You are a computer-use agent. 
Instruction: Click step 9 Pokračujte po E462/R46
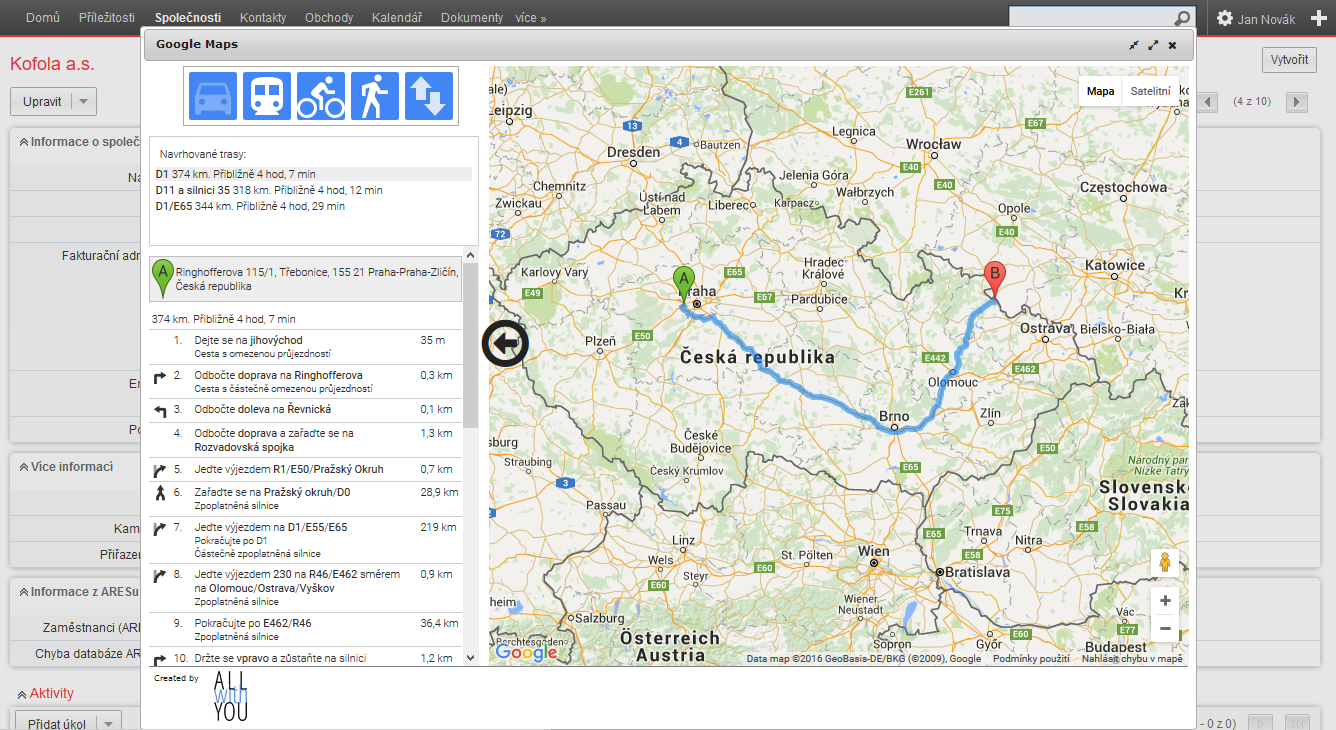[x=306, y=629]
